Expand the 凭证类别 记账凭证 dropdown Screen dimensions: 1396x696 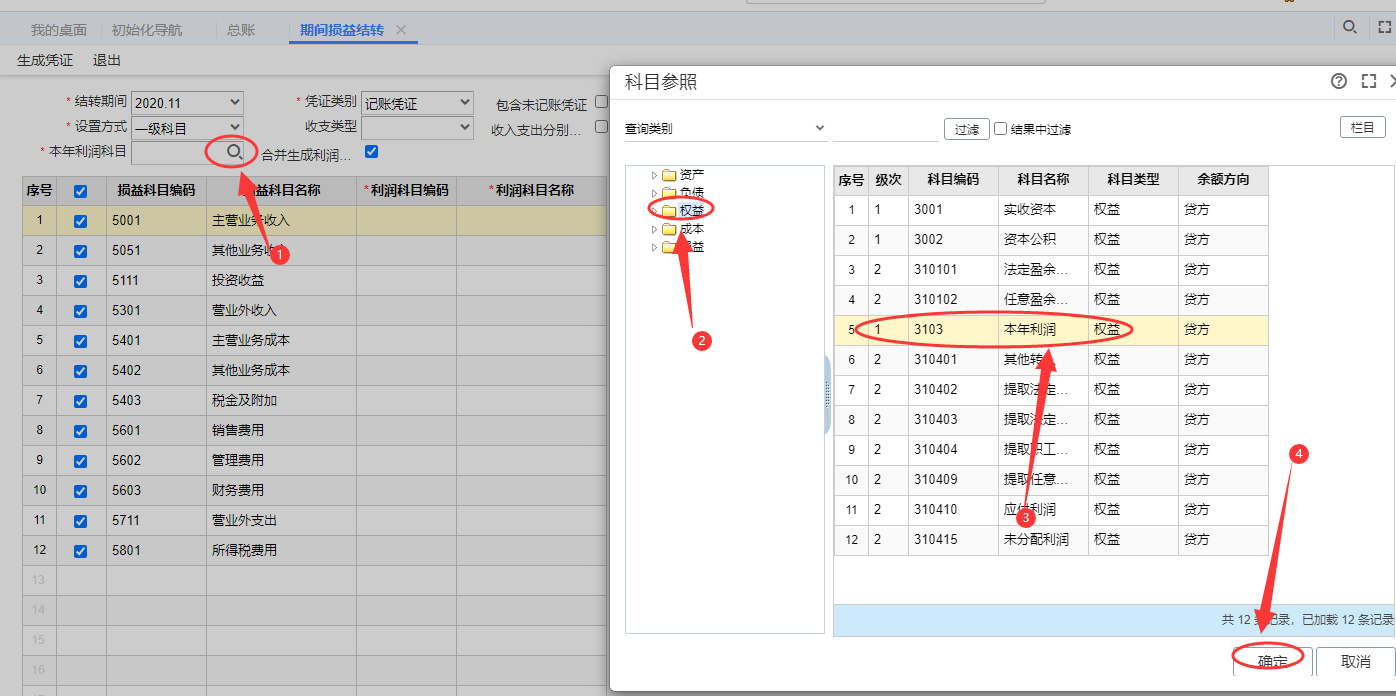(417, 103)
